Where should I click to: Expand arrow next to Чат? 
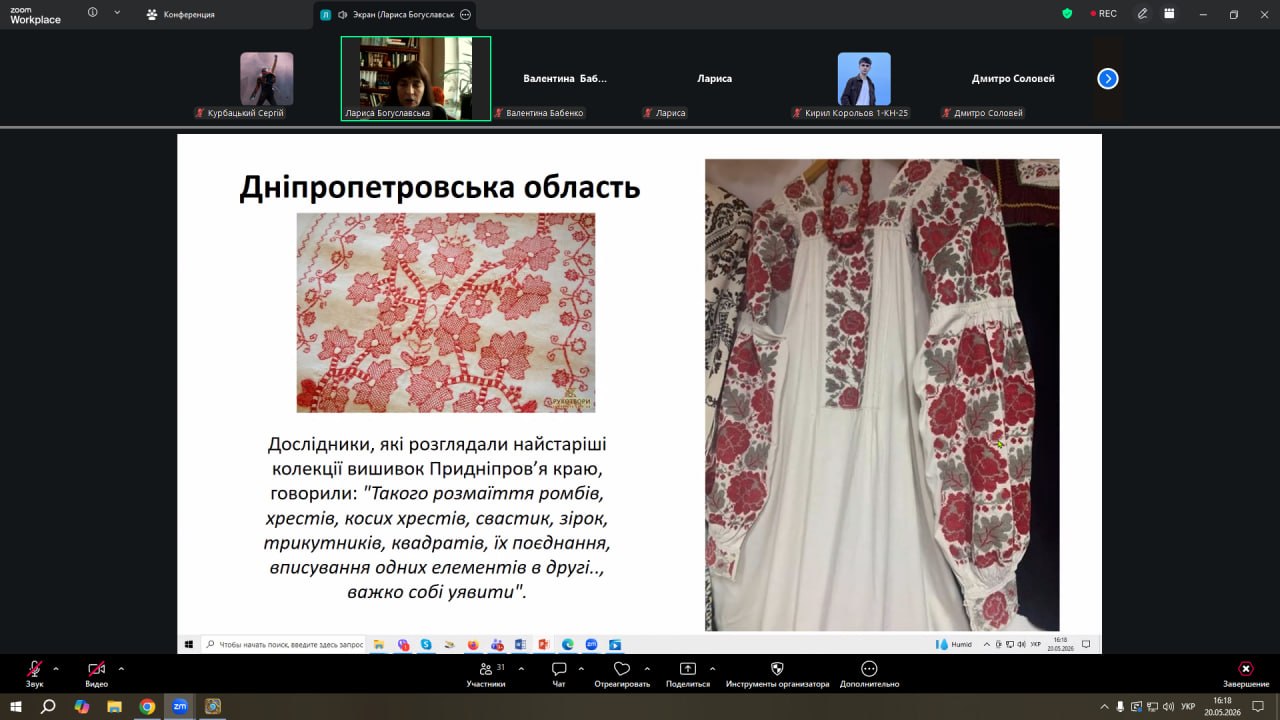tap(582, 668)
